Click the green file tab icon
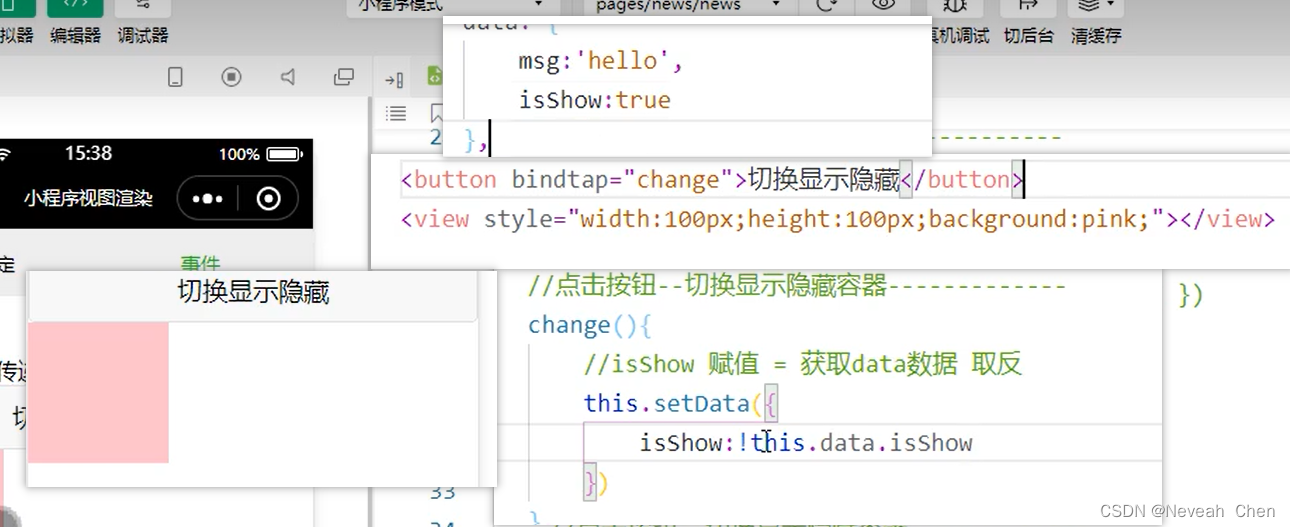Image resolution: width=1290 pixels, height=527 pixels. 435,75
